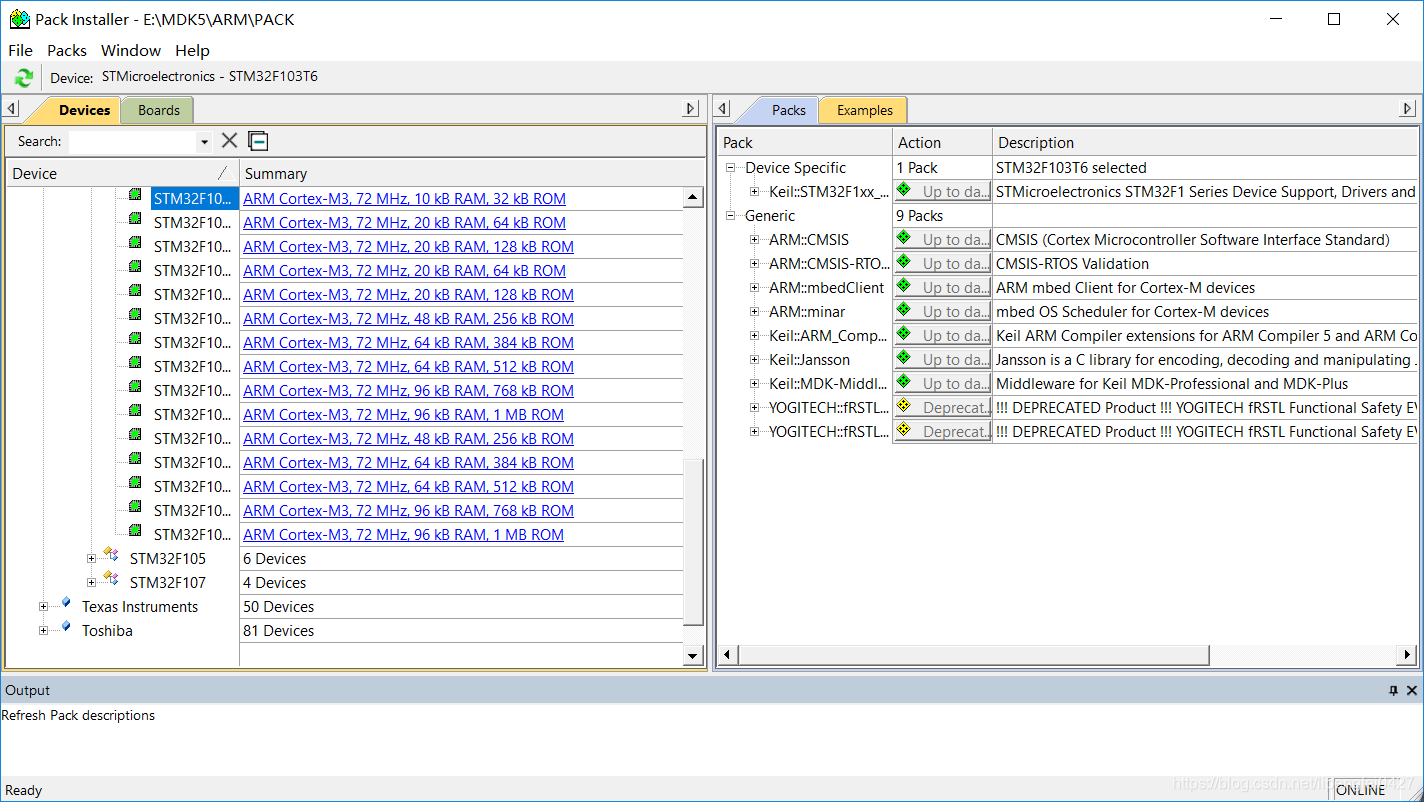Click green diamond icon for ARM::mbedClient
The width and height of the screenshot is (1424, 802).
(904, 286)
